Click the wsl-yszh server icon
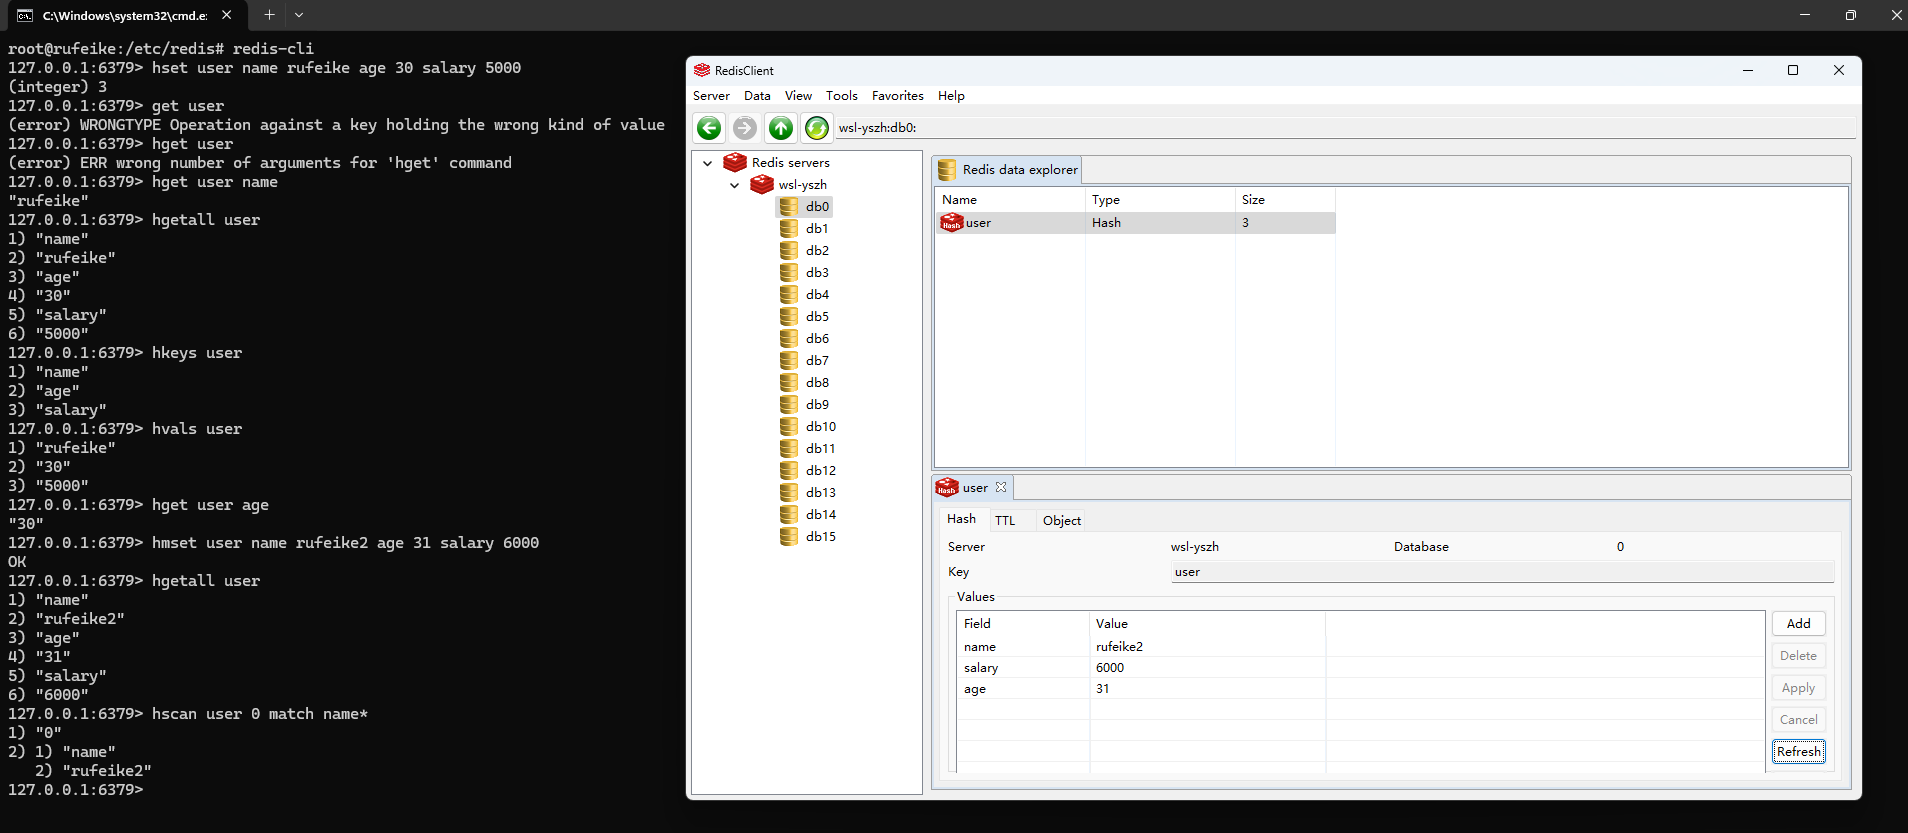 pyautogui.click(x=762, y=184)
